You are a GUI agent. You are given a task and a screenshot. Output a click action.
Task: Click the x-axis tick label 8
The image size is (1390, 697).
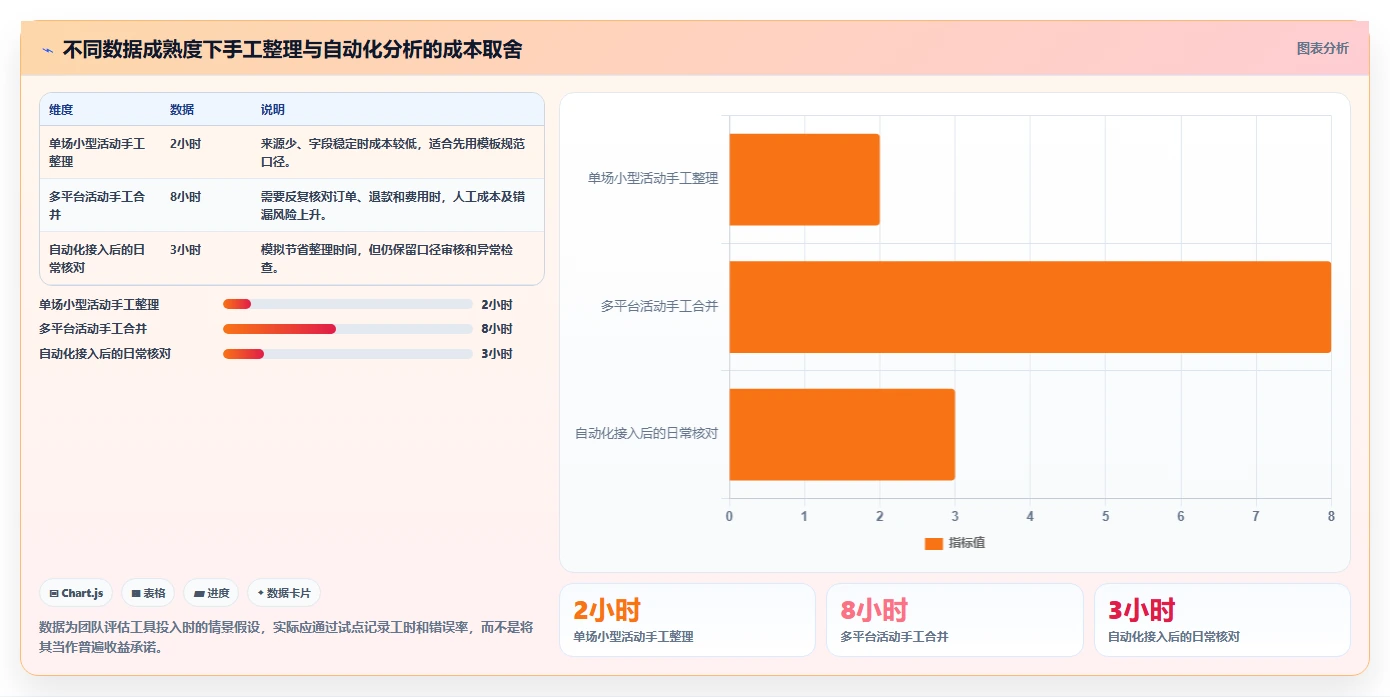tap(1331, 516)
